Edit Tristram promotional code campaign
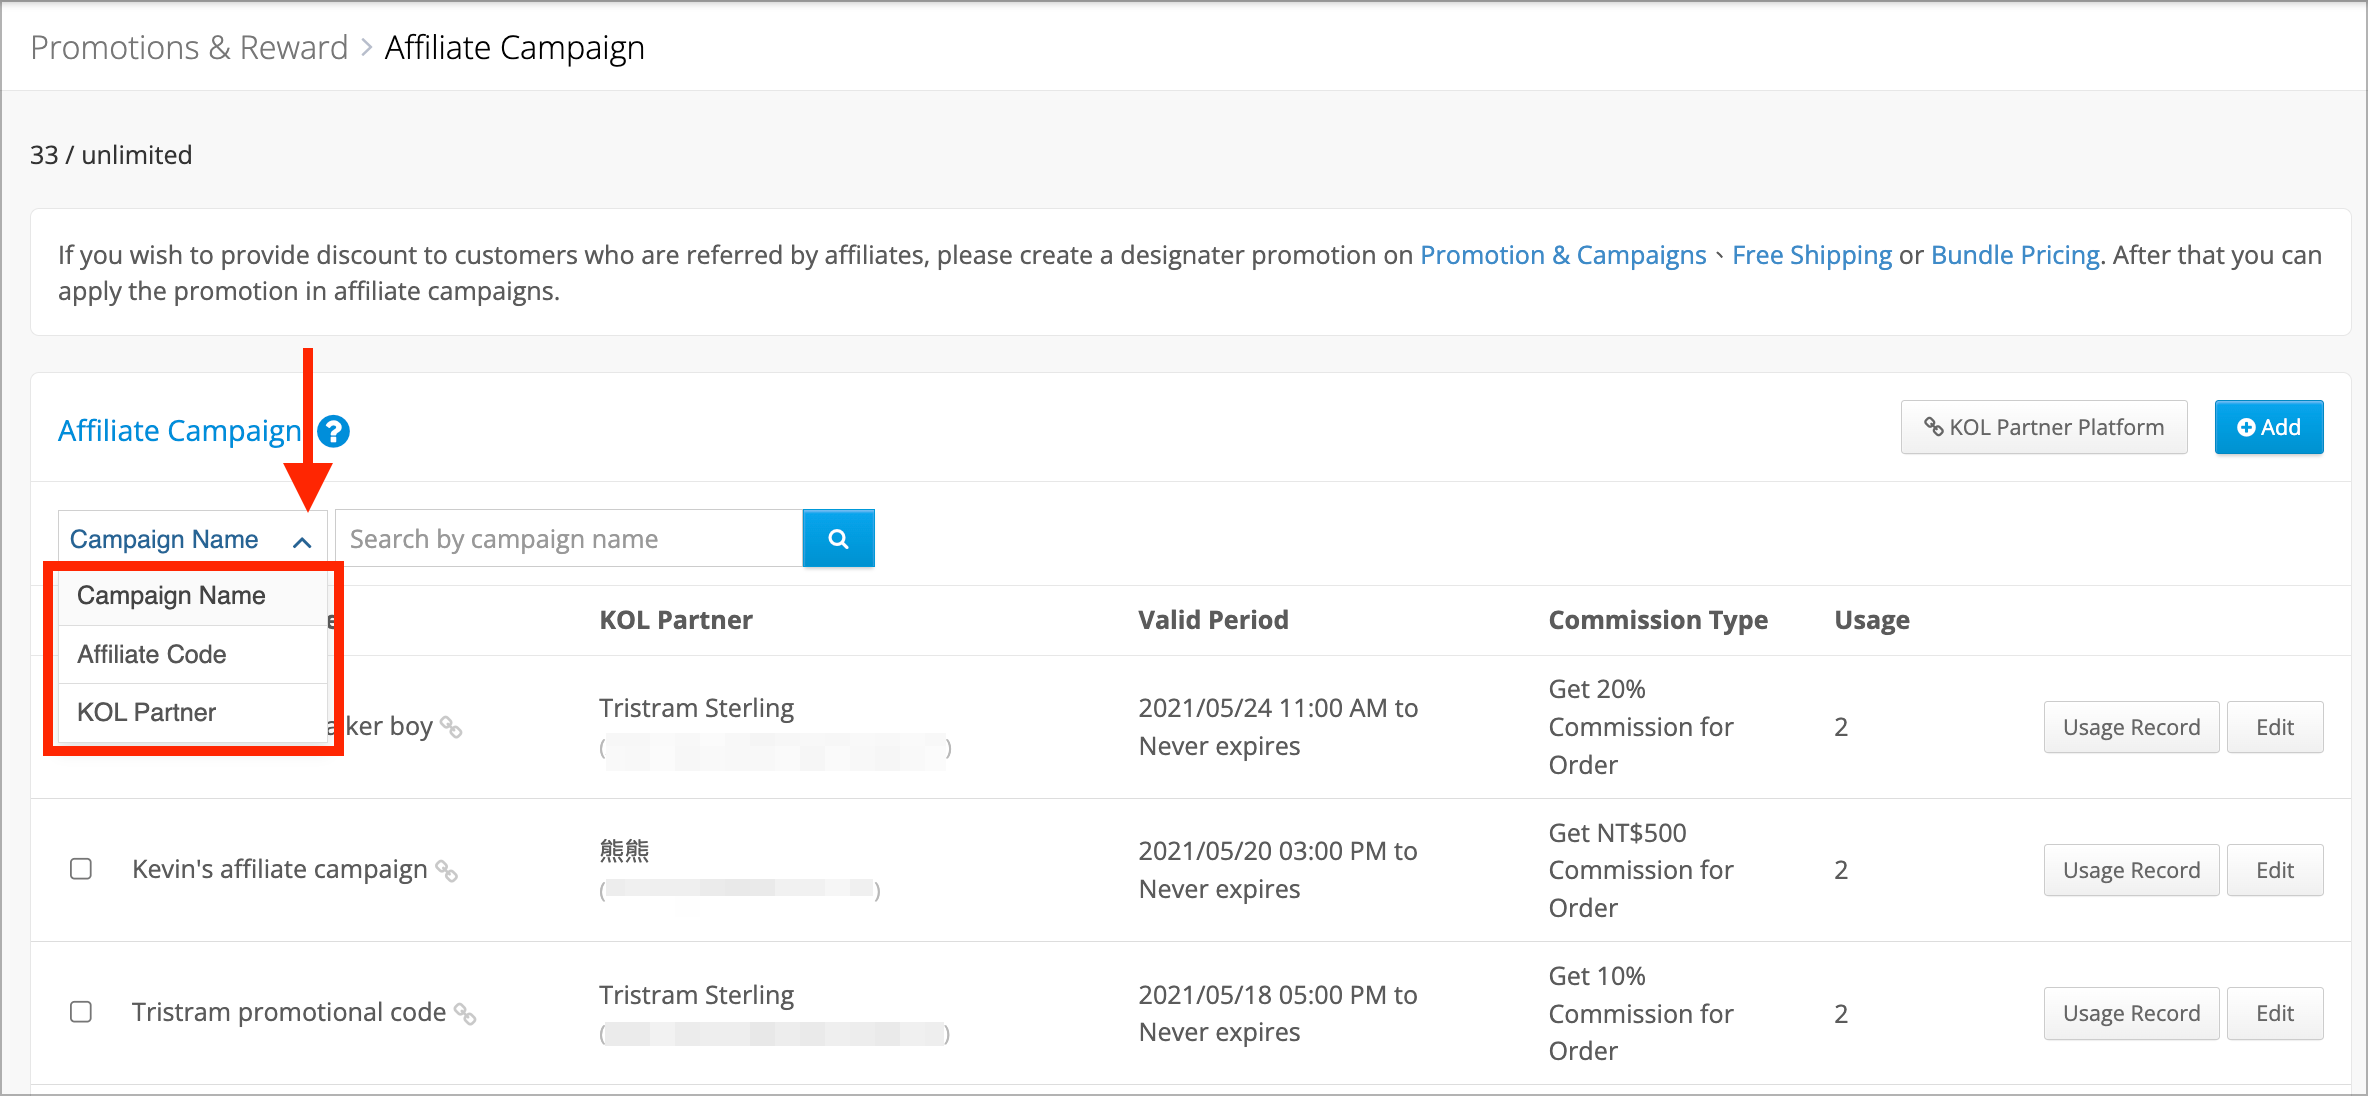 [x=2275, y=1013]
